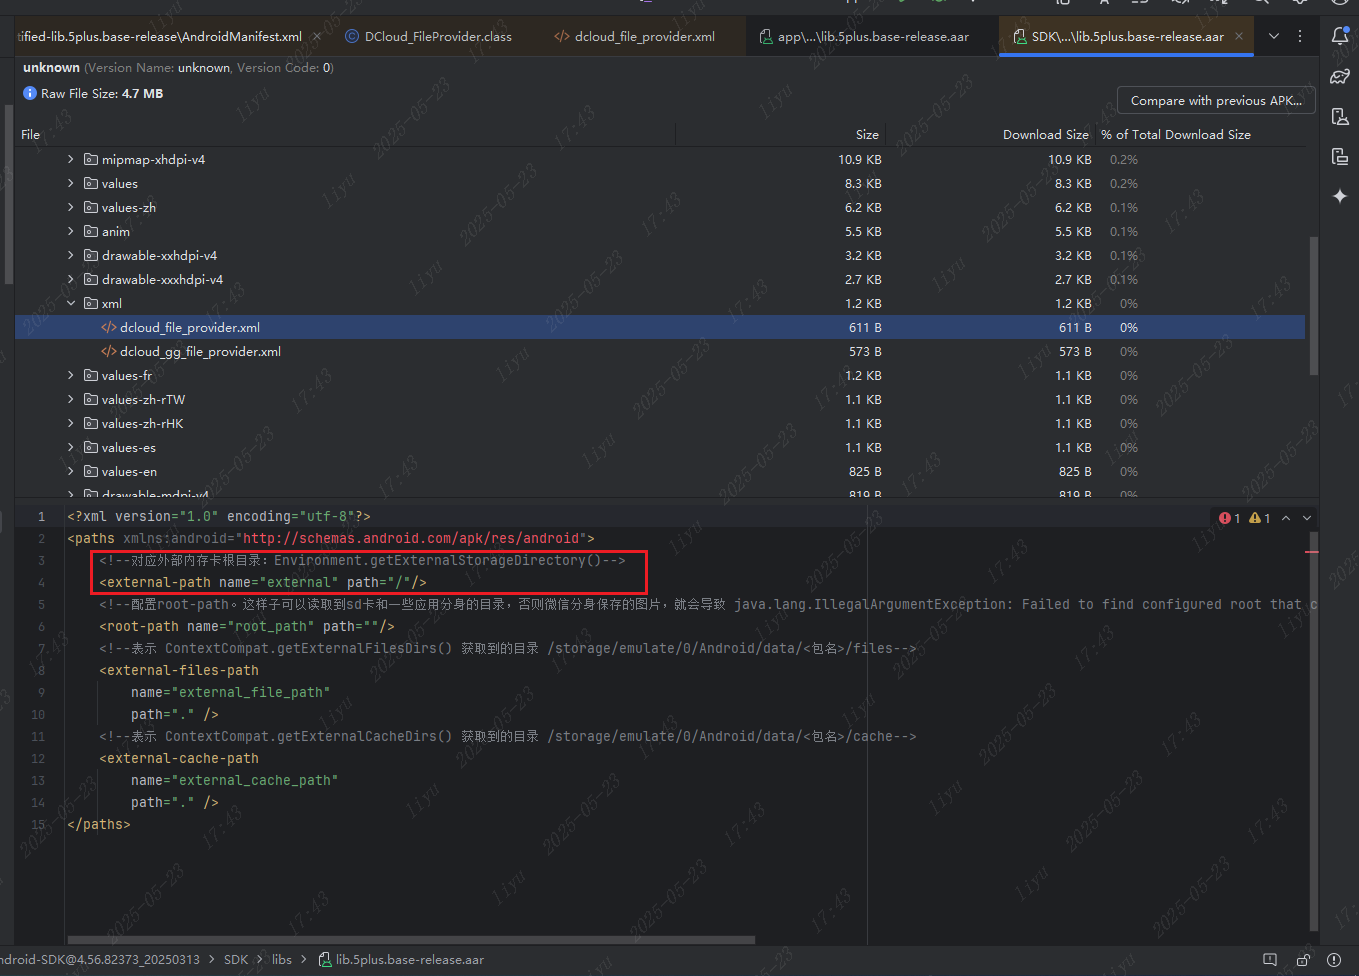Select dcloud_file_provider.xml in file tree
Viewport: 1359px width, 976px height.
(660, 328)
